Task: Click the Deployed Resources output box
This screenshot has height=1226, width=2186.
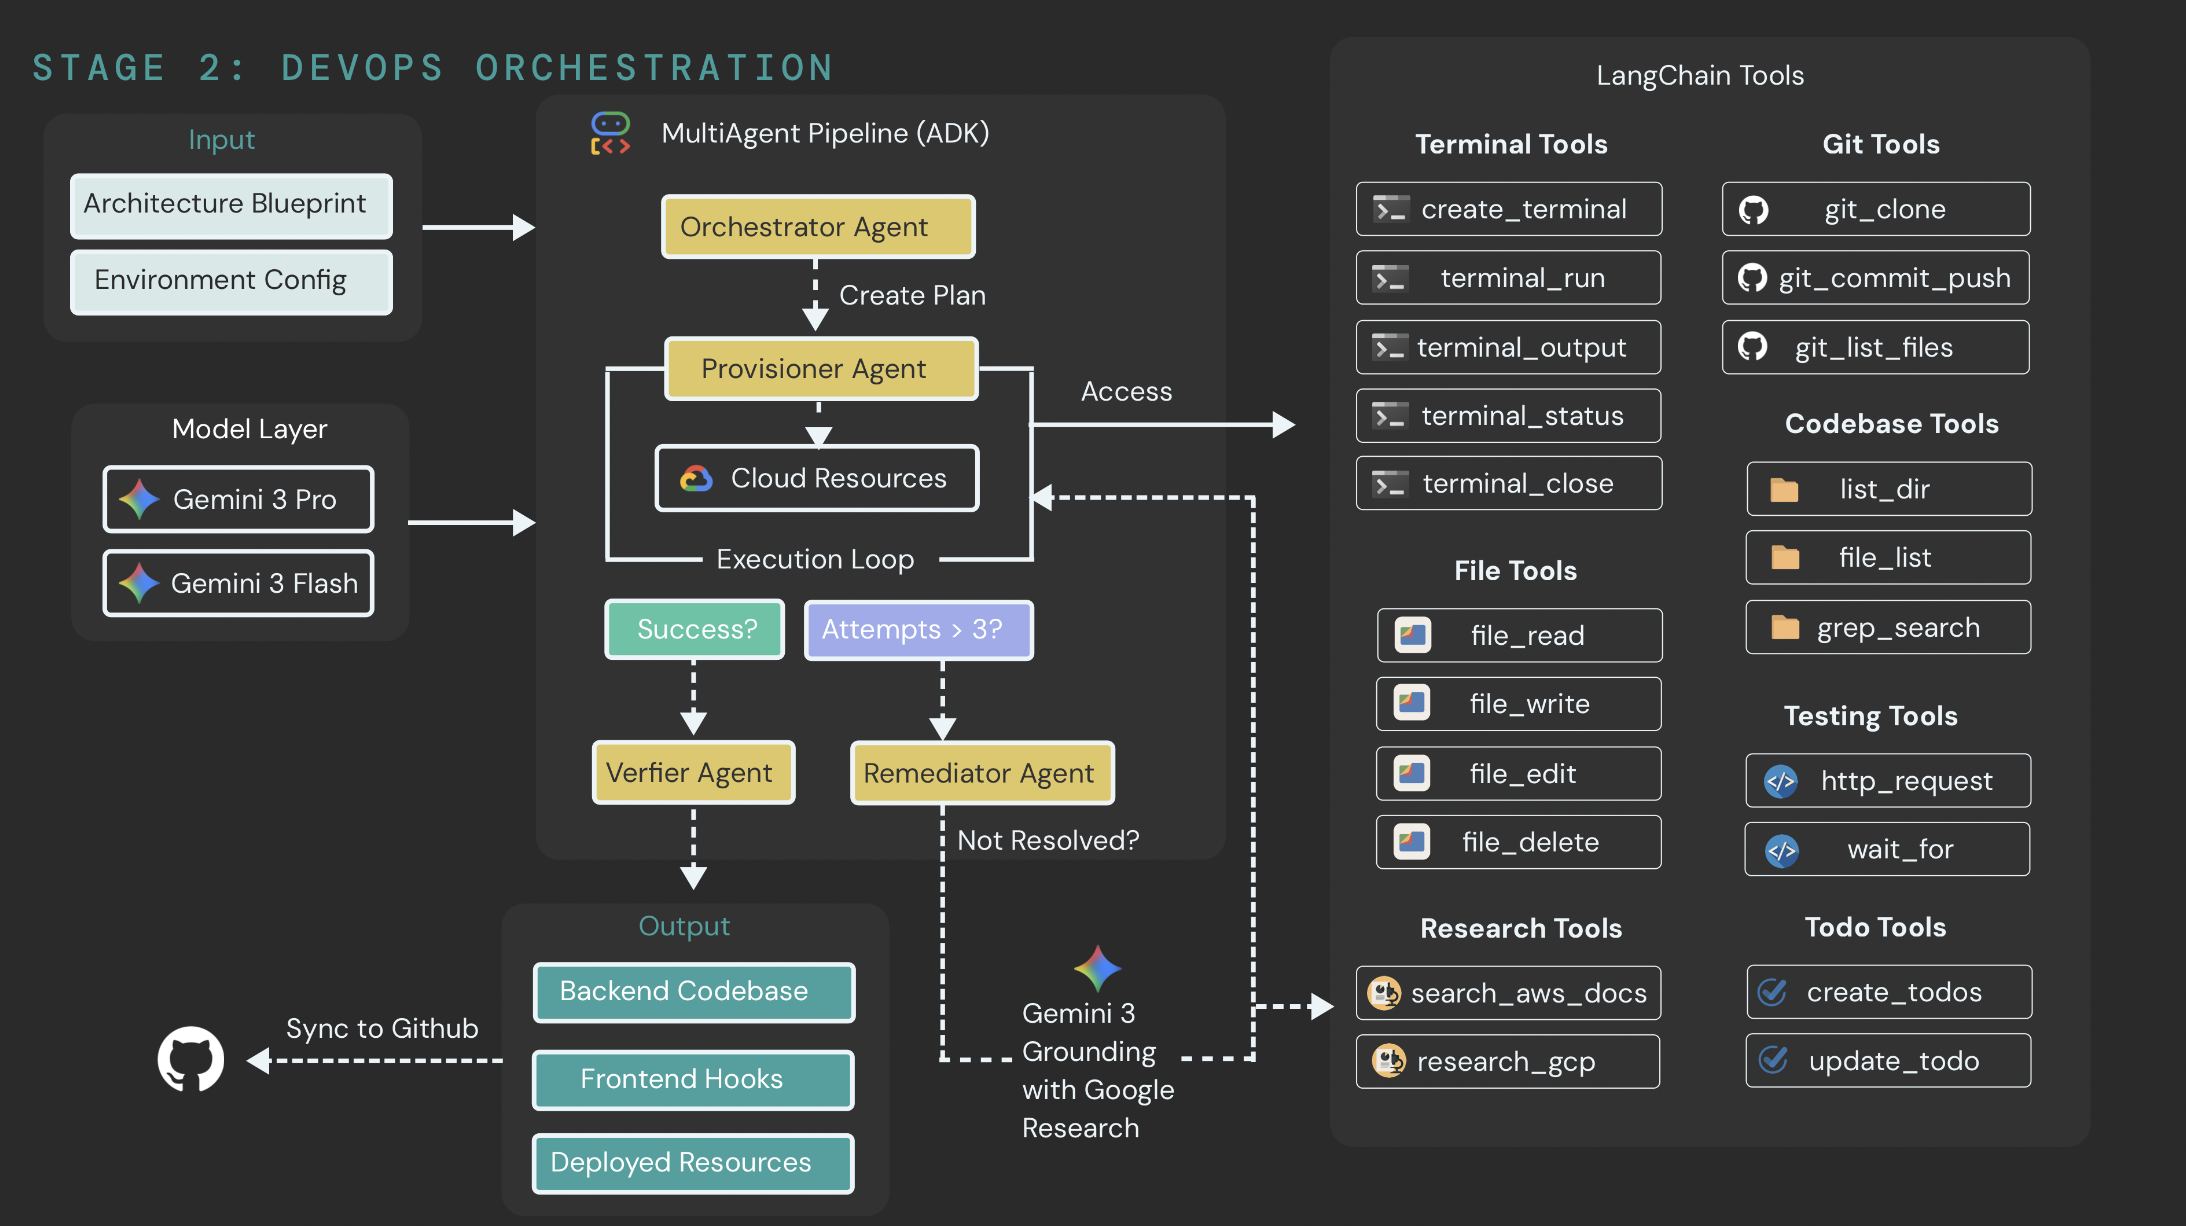Action: coord(693,1163)
